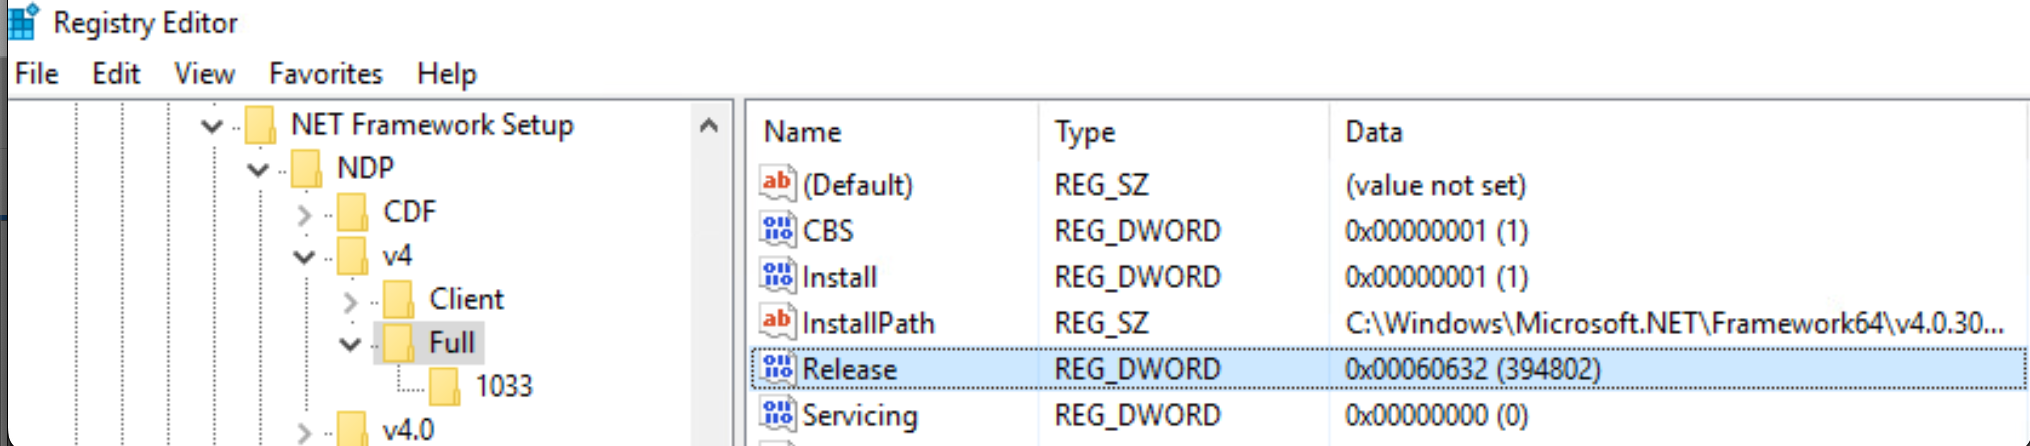Image resolution: width=2030 pixels, height=446 pixels.
Task: Open the View menu
Action: click(x=204, y=74)
